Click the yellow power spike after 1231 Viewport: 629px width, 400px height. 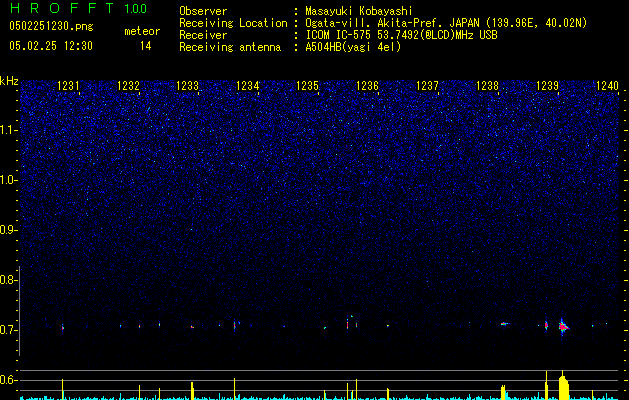tap(63, 389)
